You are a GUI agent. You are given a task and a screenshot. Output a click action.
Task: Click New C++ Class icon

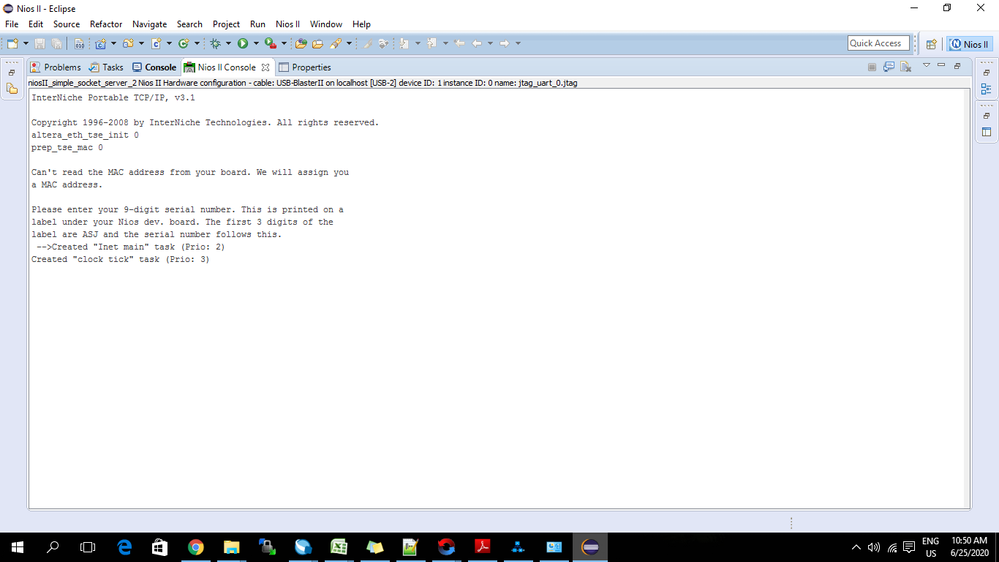click(x=183, y=43)
